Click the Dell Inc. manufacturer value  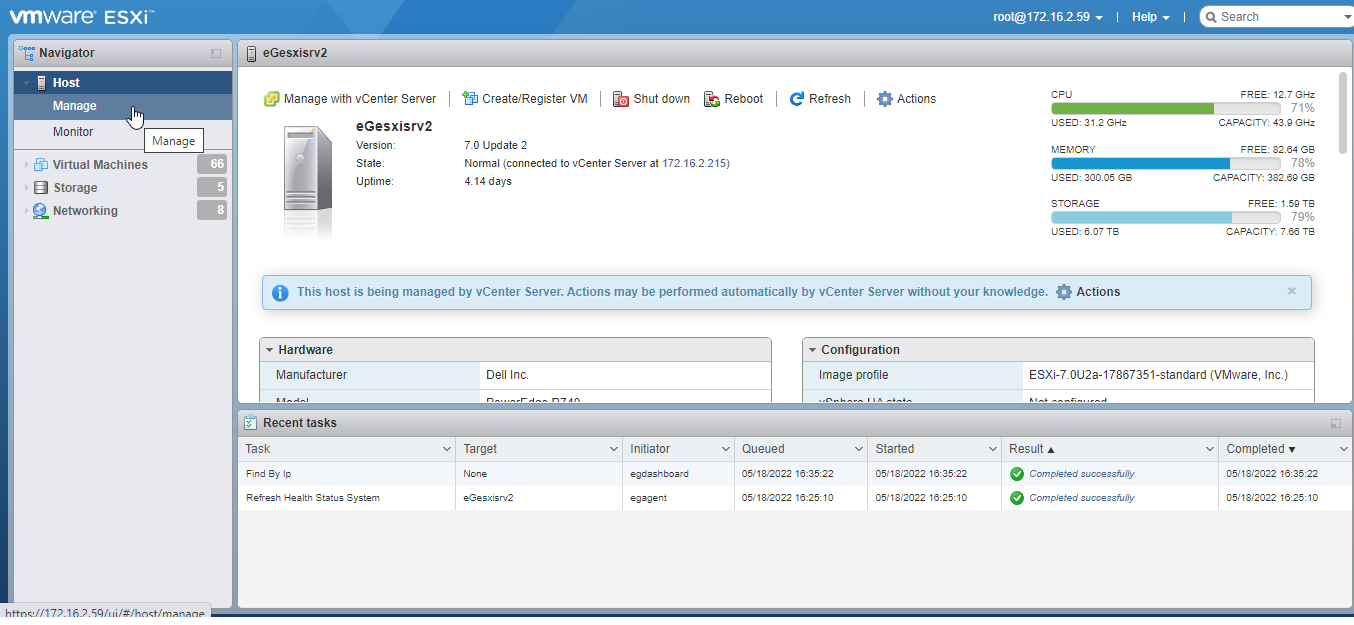pyautogui.click(x=507, y=375)
